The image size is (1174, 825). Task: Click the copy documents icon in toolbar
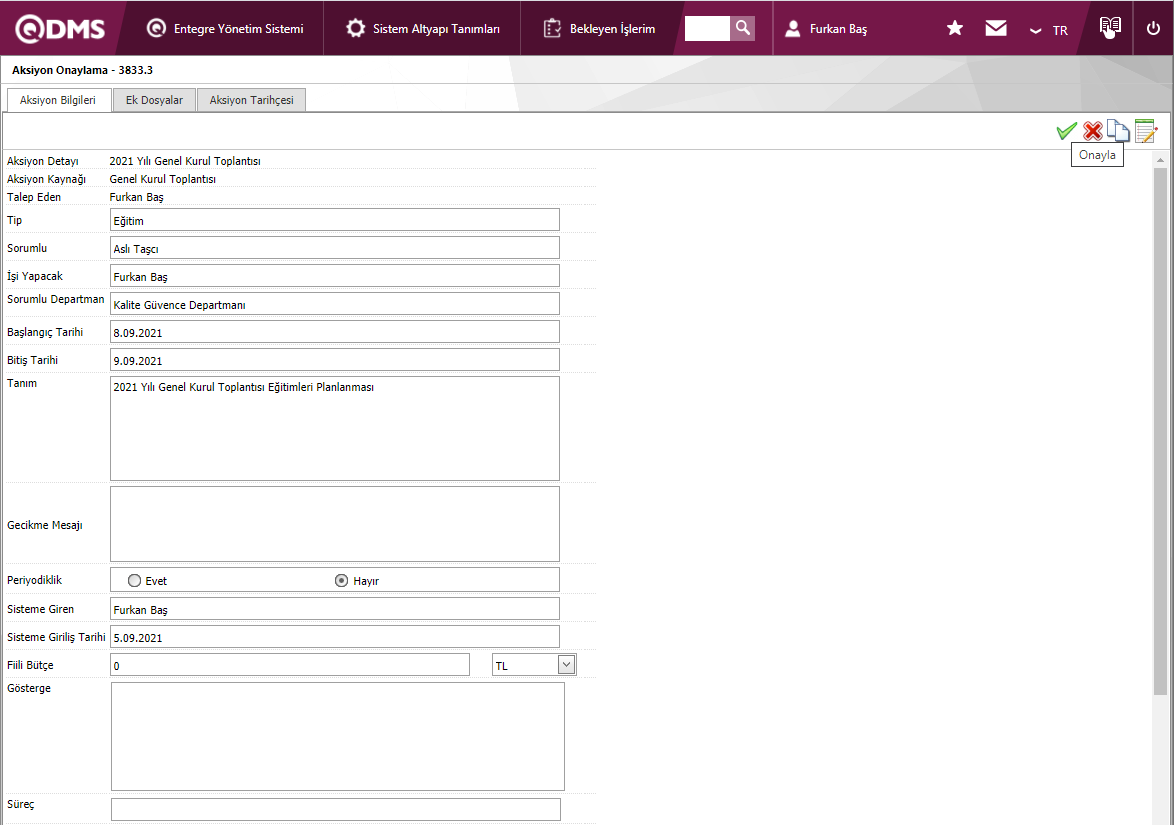pos(1118,131)
